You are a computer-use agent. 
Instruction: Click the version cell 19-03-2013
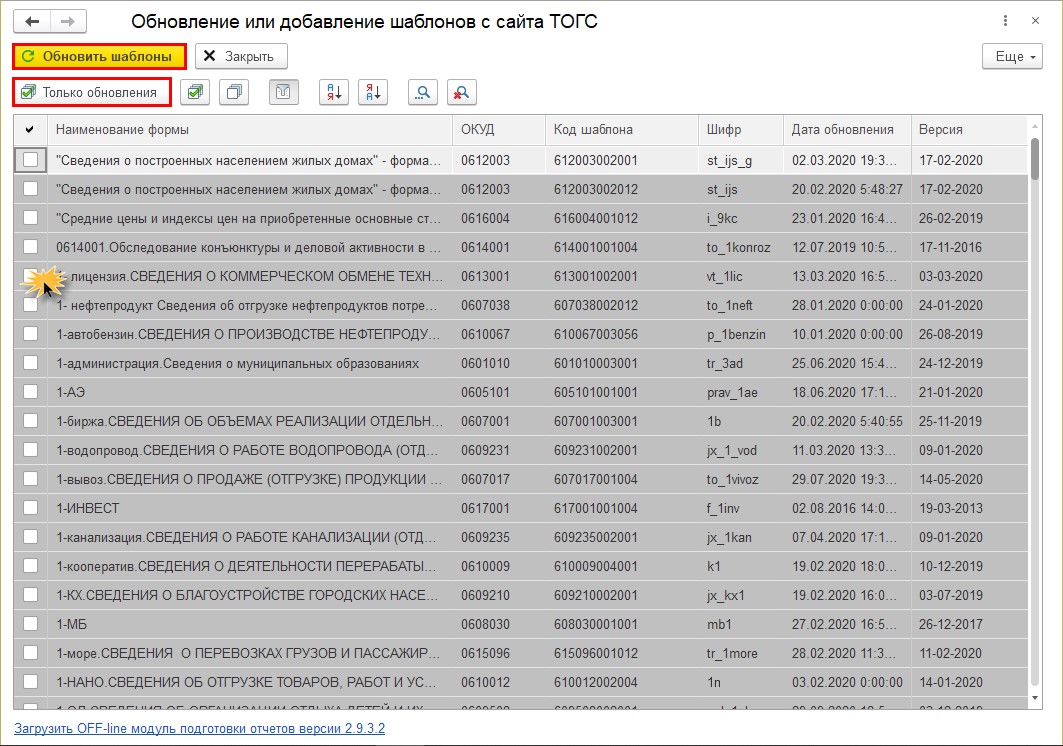click(969, 508)
